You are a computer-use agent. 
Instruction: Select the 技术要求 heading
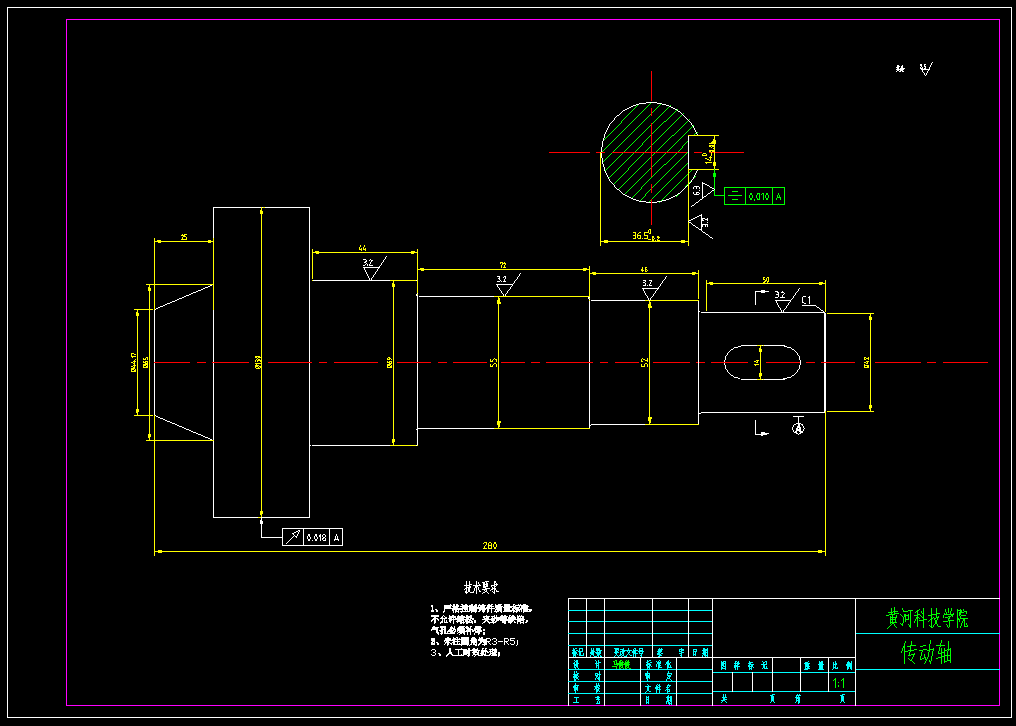point(481,588)
